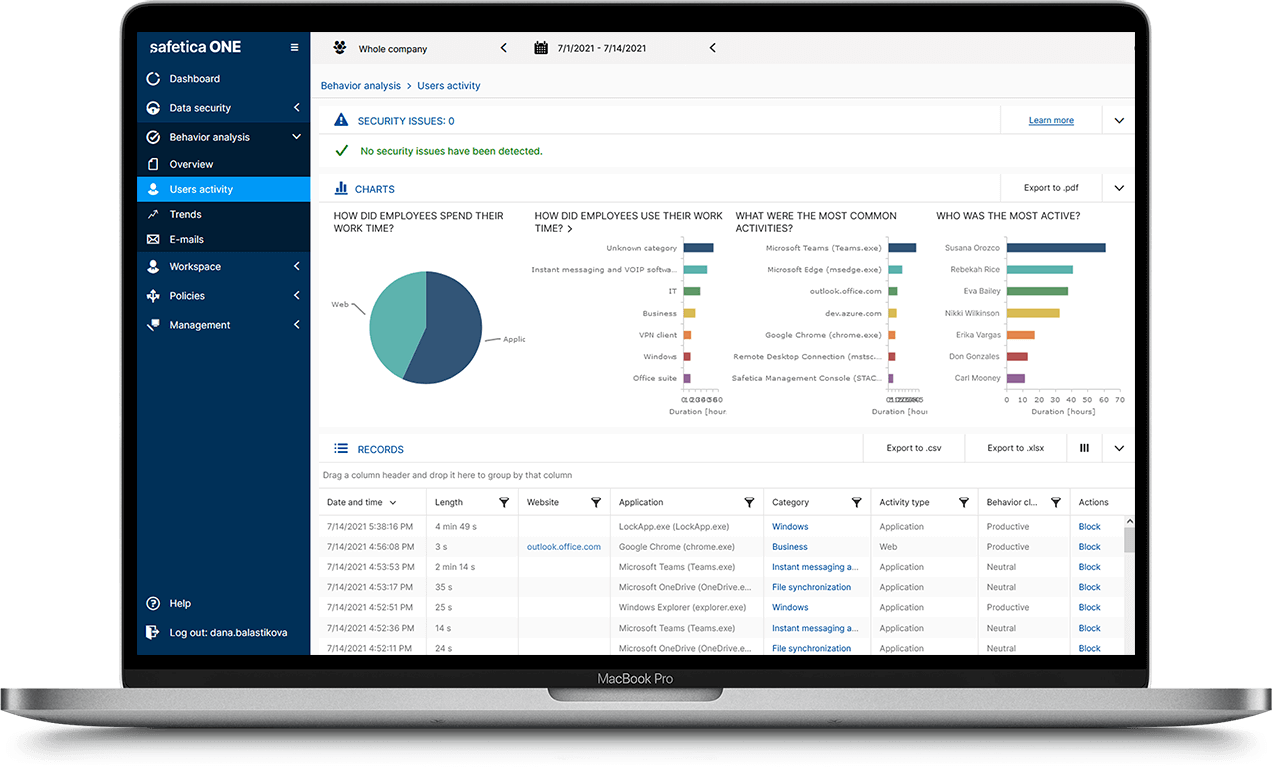Collapse the Charts section
The width and height of the screenshot is (1272, 767).
1119,188
